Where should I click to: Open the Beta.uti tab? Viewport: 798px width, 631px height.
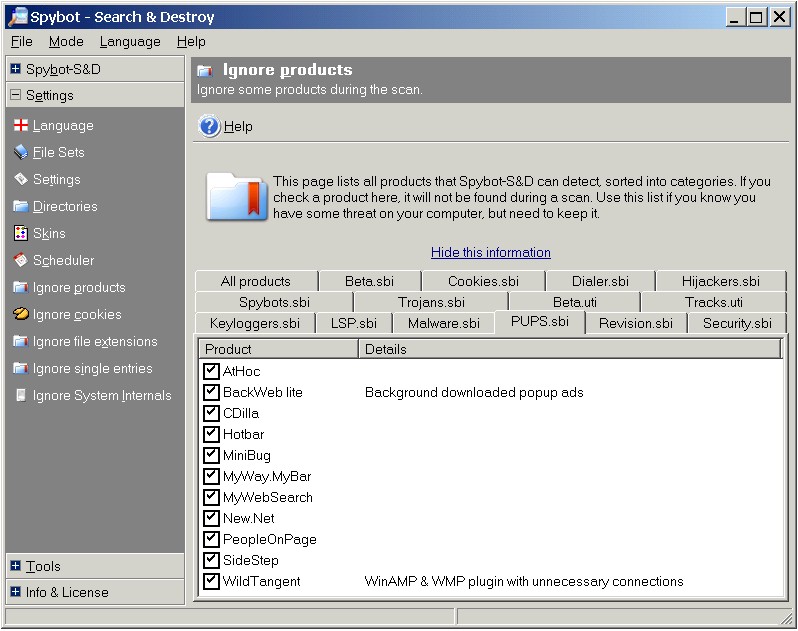click(575, 302)
